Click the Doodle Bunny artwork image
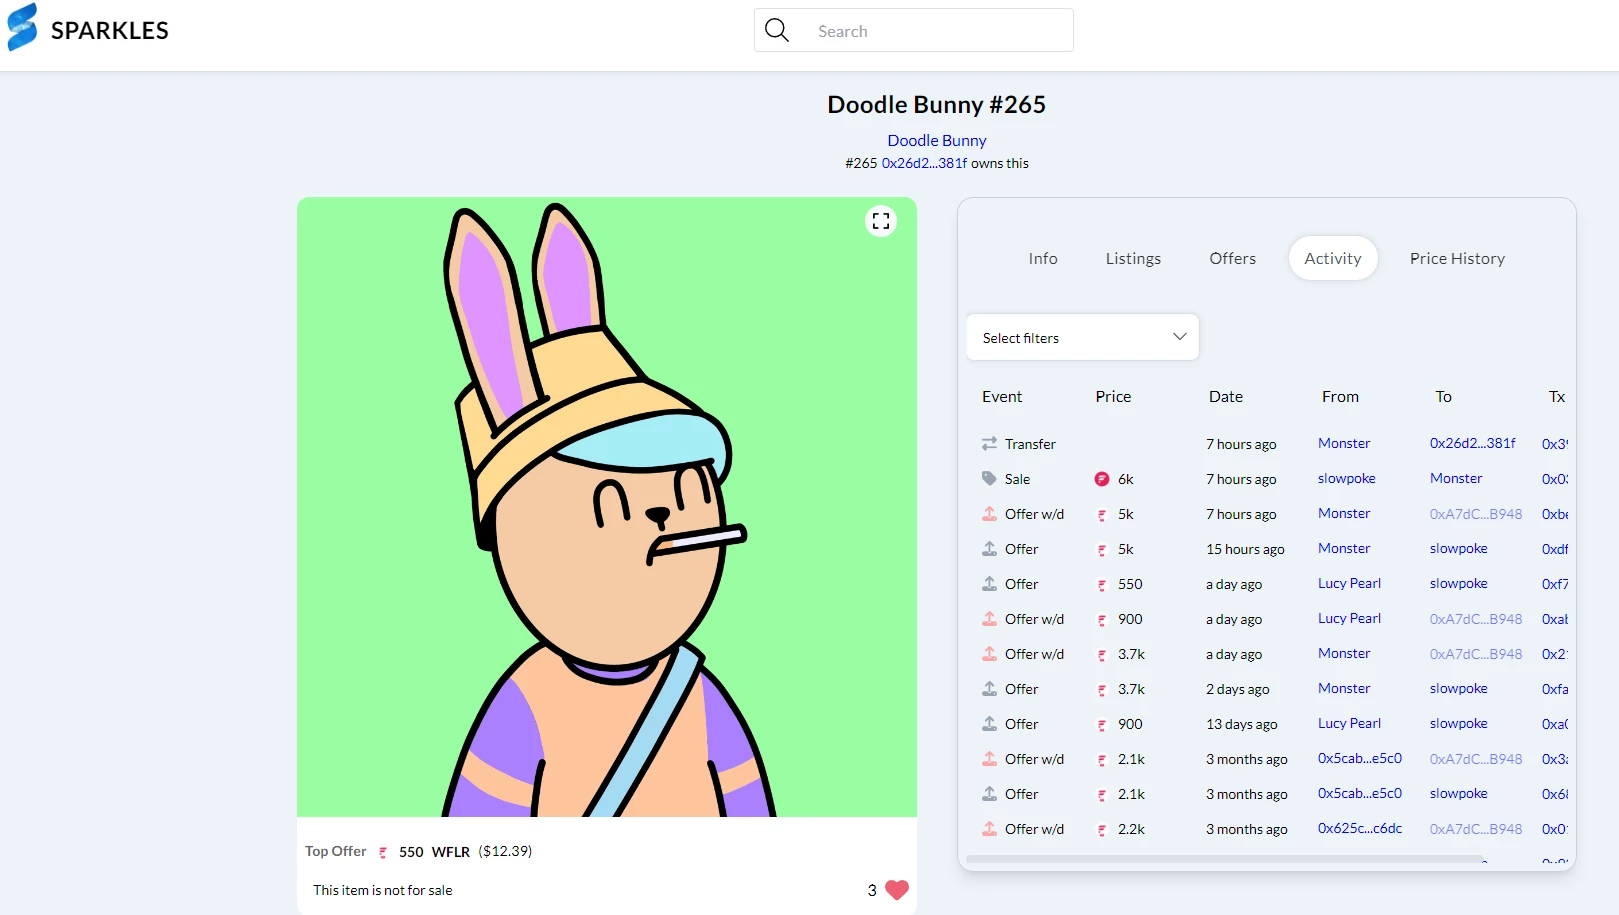The width and height of the screenshot is (1619, 915). [x=607, y=507]
